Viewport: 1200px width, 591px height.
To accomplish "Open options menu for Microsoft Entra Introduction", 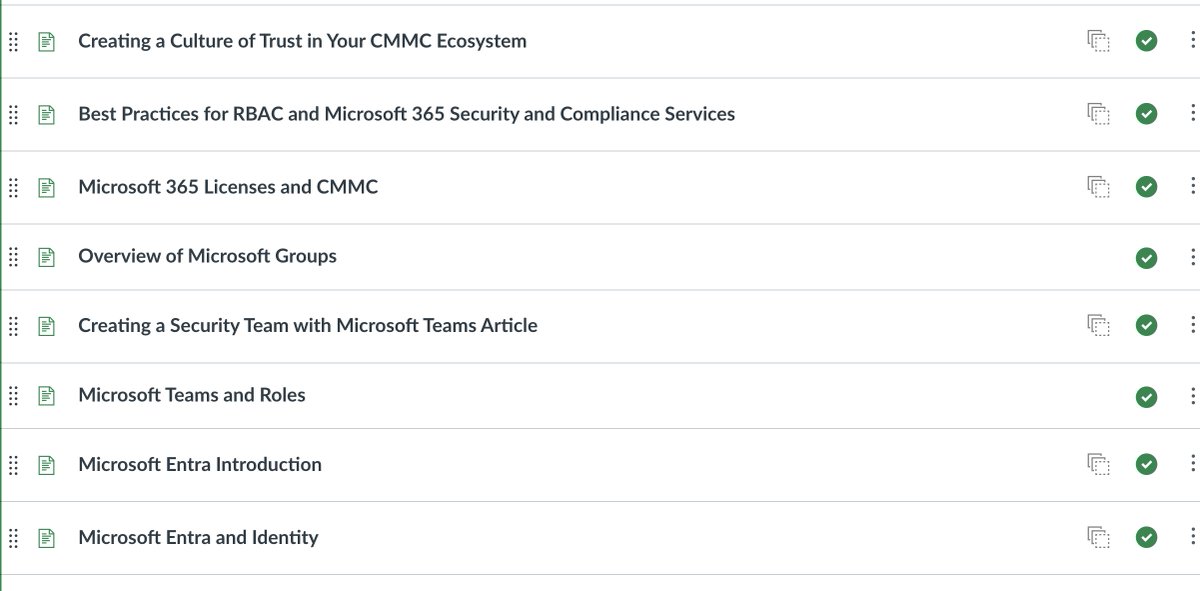I will coord(1192,464).
